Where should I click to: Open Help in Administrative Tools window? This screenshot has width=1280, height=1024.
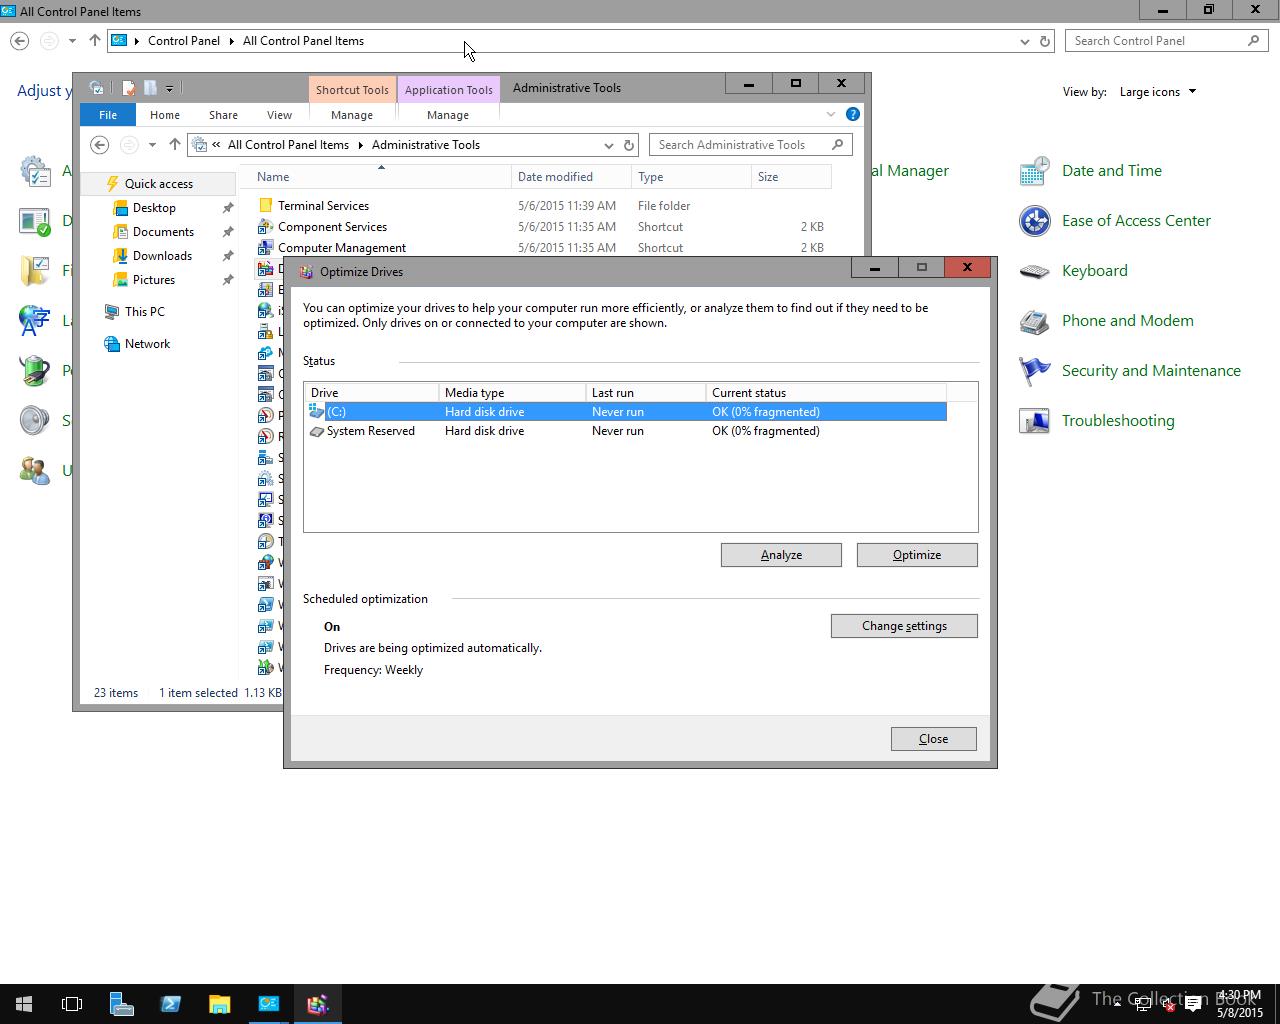point(852,114)
